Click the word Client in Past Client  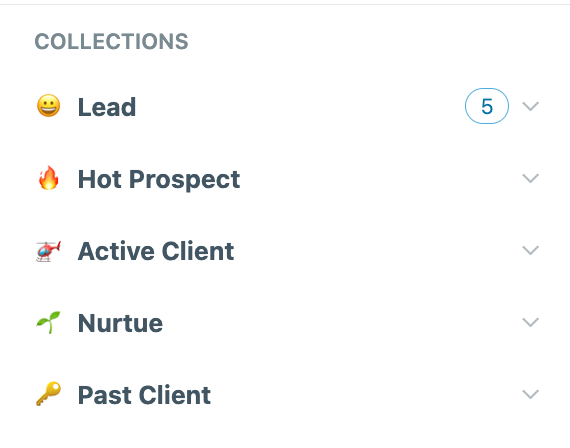tap(175, 395)
